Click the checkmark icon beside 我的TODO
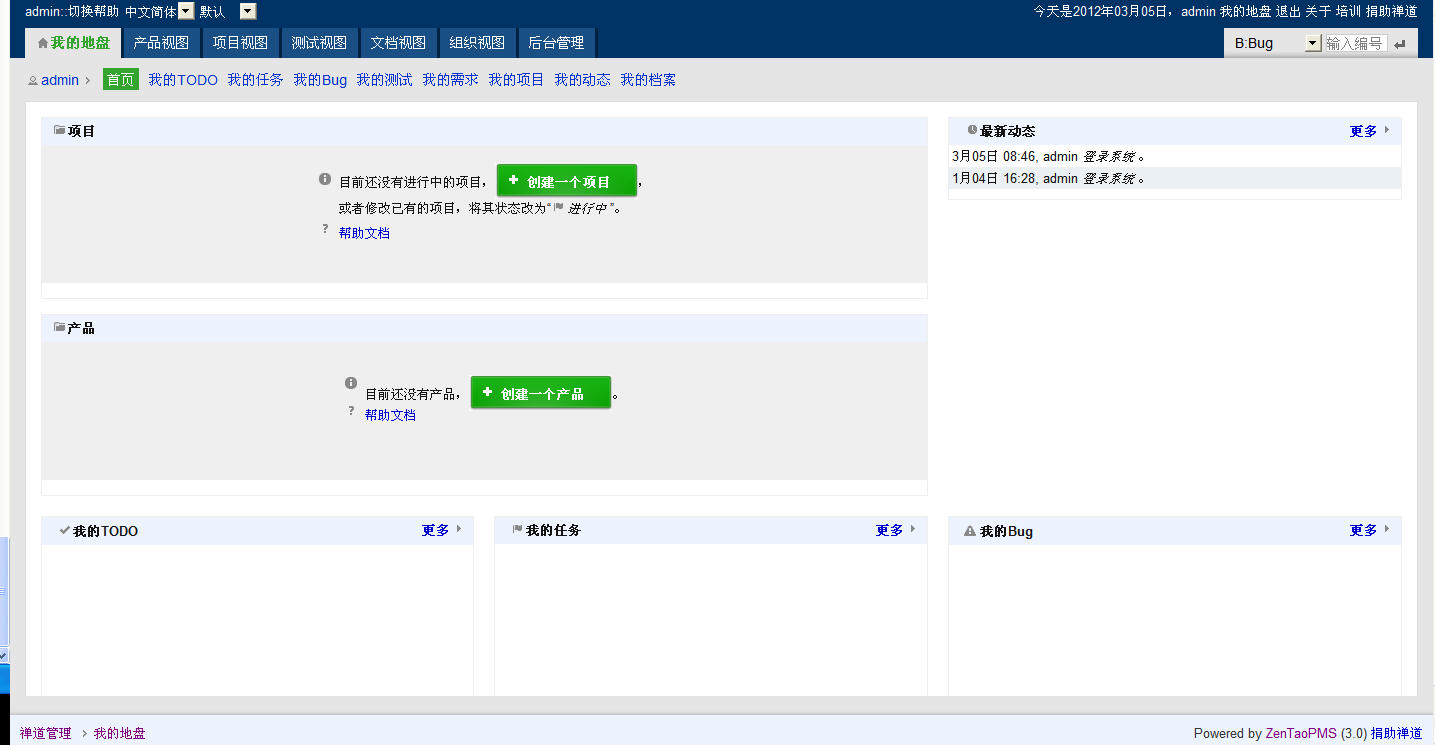The width and height of the screenshot is (1435, 745). [64, 530]
